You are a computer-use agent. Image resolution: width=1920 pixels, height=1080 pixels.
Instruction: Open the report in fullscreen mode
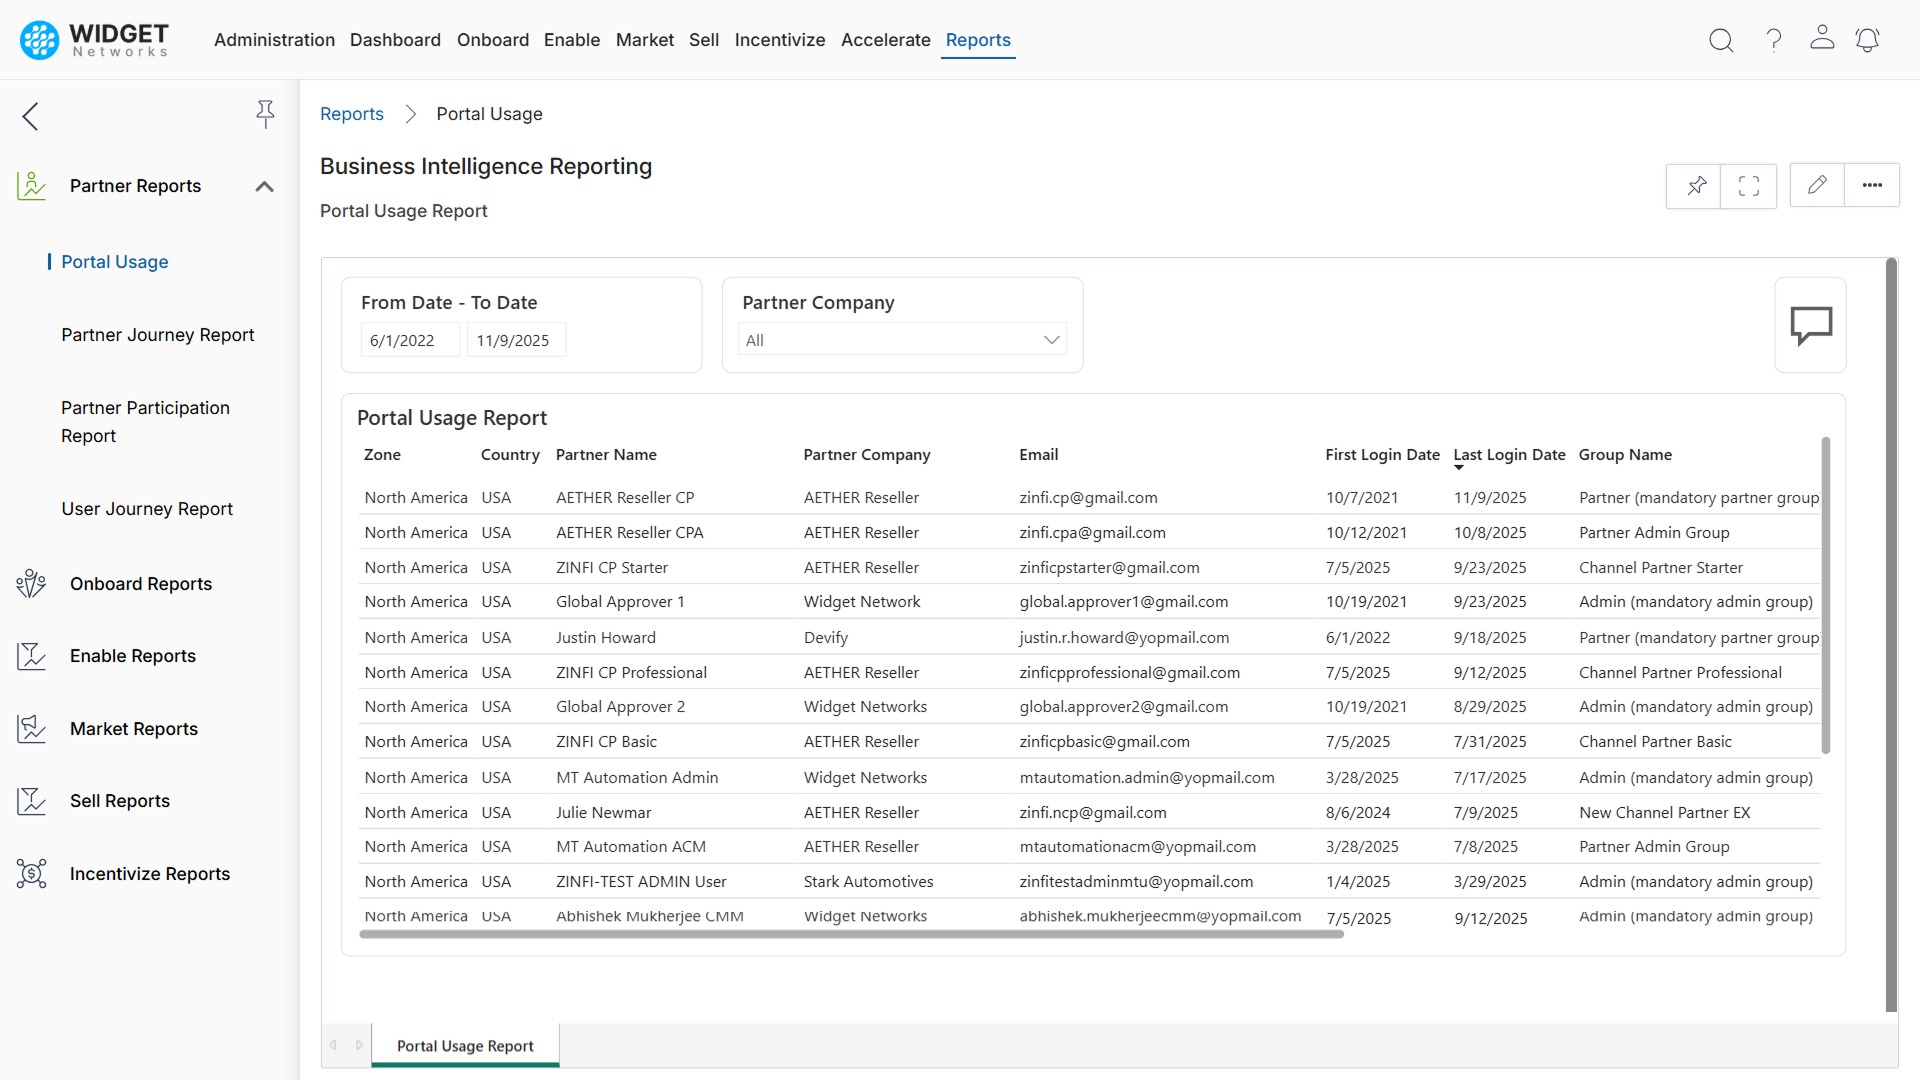click(x=1748, y=185)
